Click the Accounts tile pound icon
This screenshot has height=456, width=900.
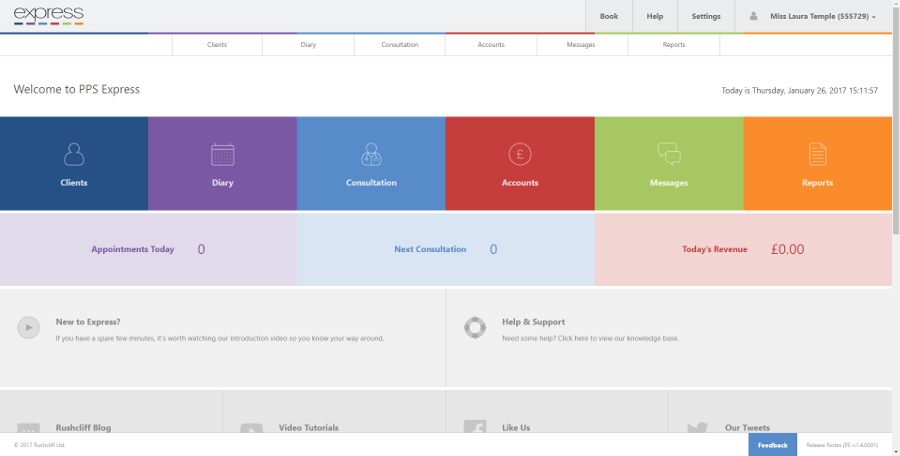pyautogui.click(x=520, y=154)
